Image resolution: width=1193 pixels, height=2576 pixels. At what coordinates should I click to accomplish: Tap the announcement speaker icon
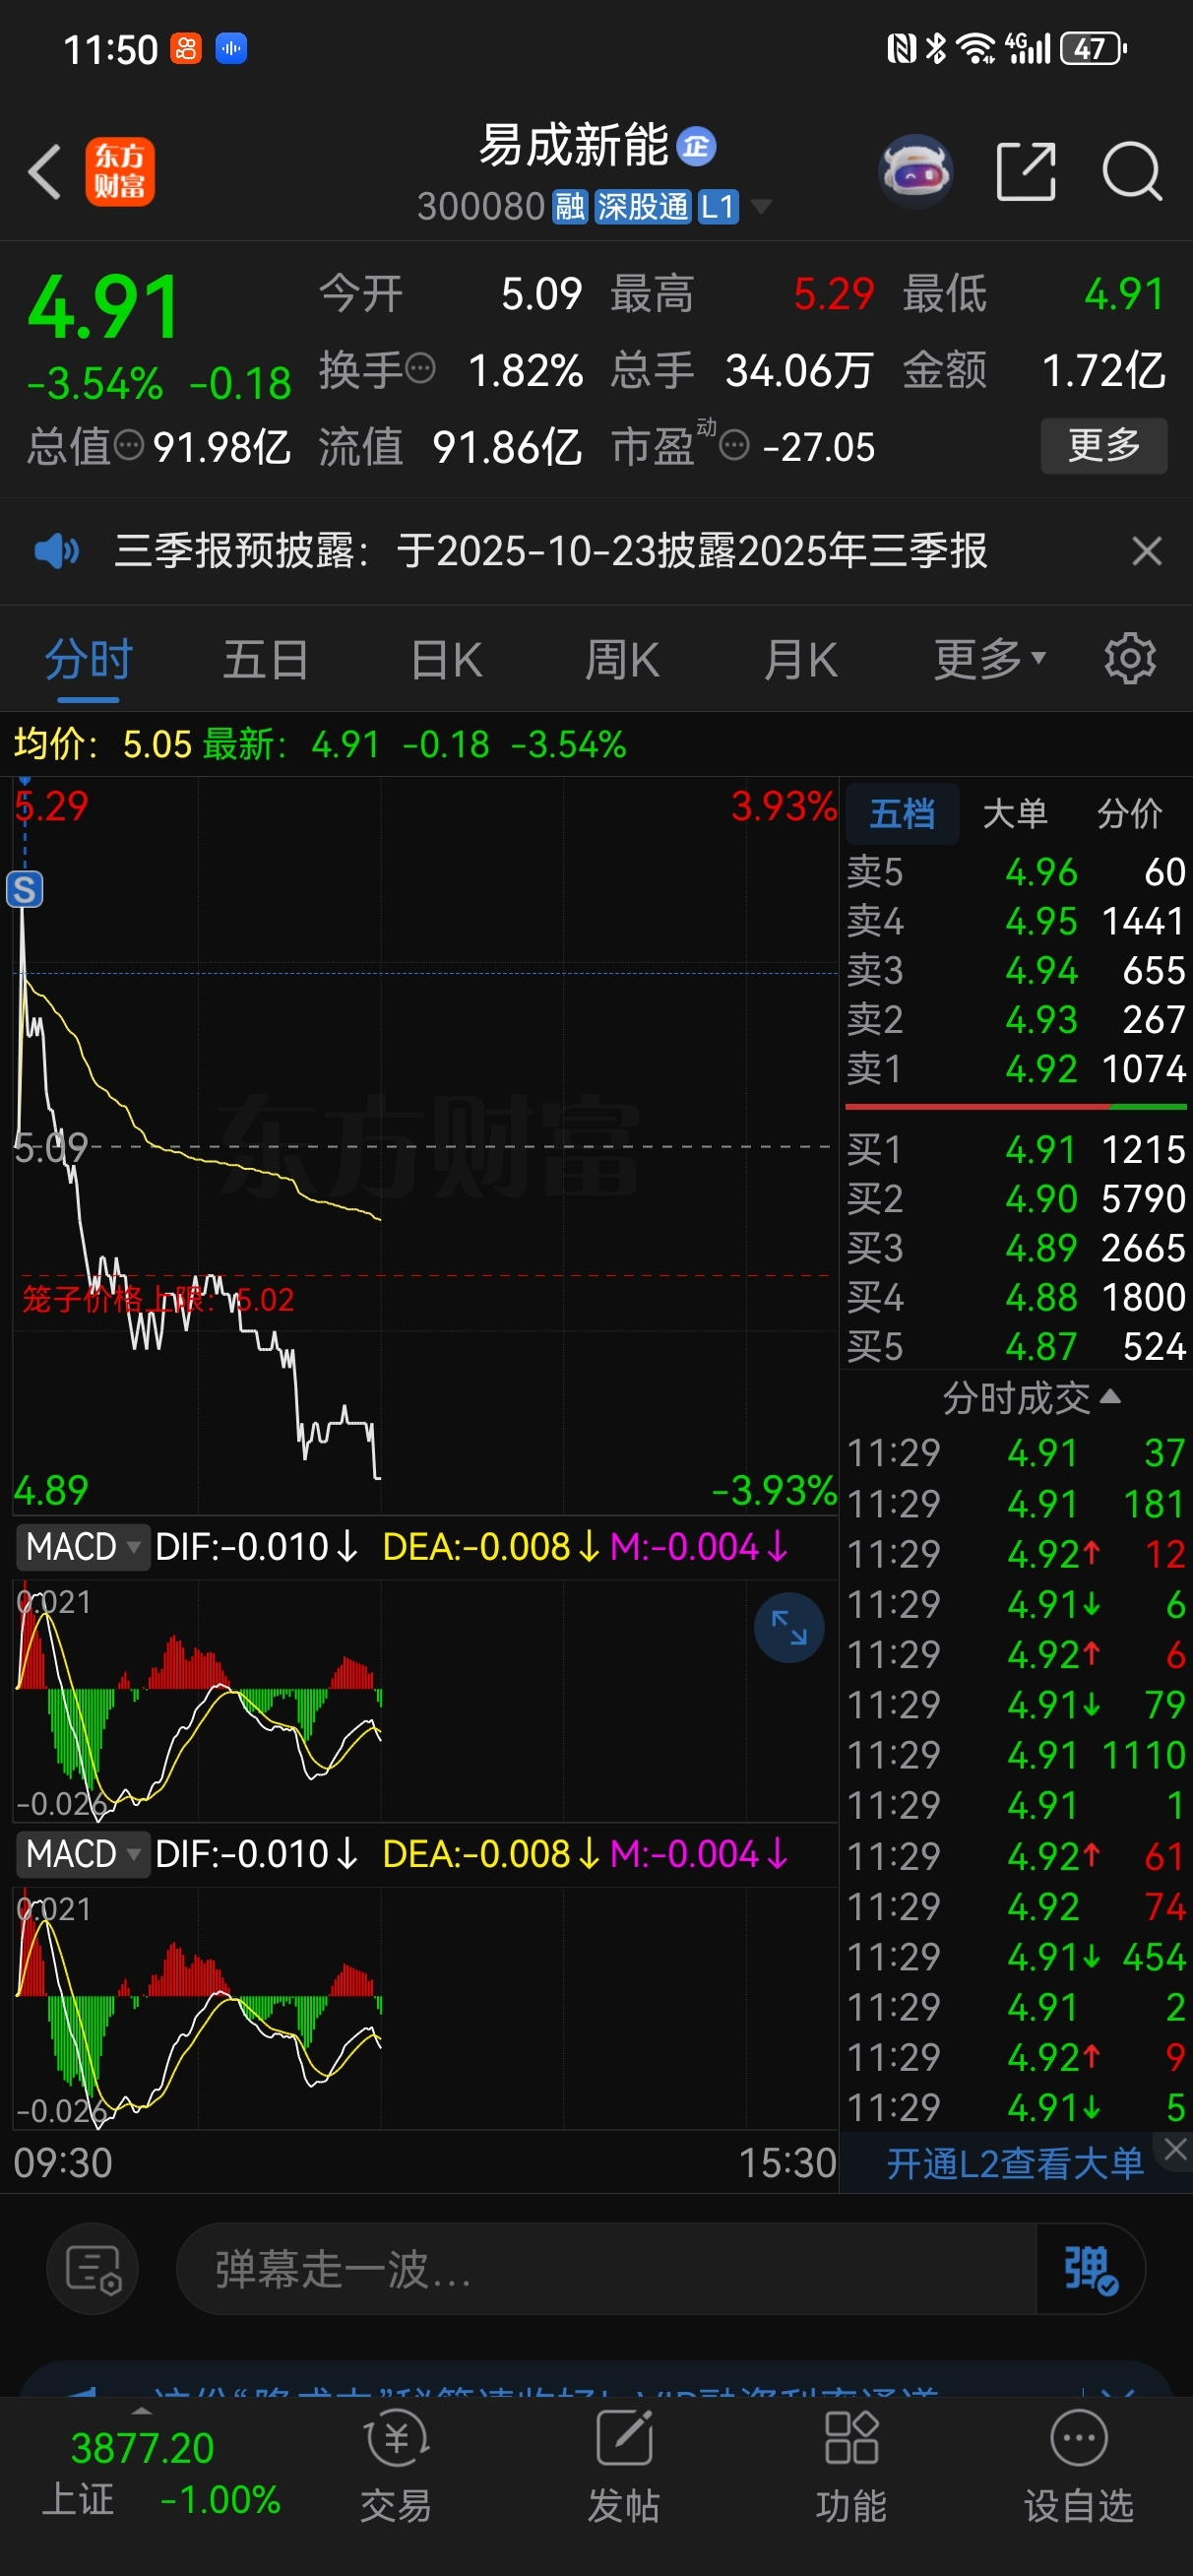click(57, 550)
